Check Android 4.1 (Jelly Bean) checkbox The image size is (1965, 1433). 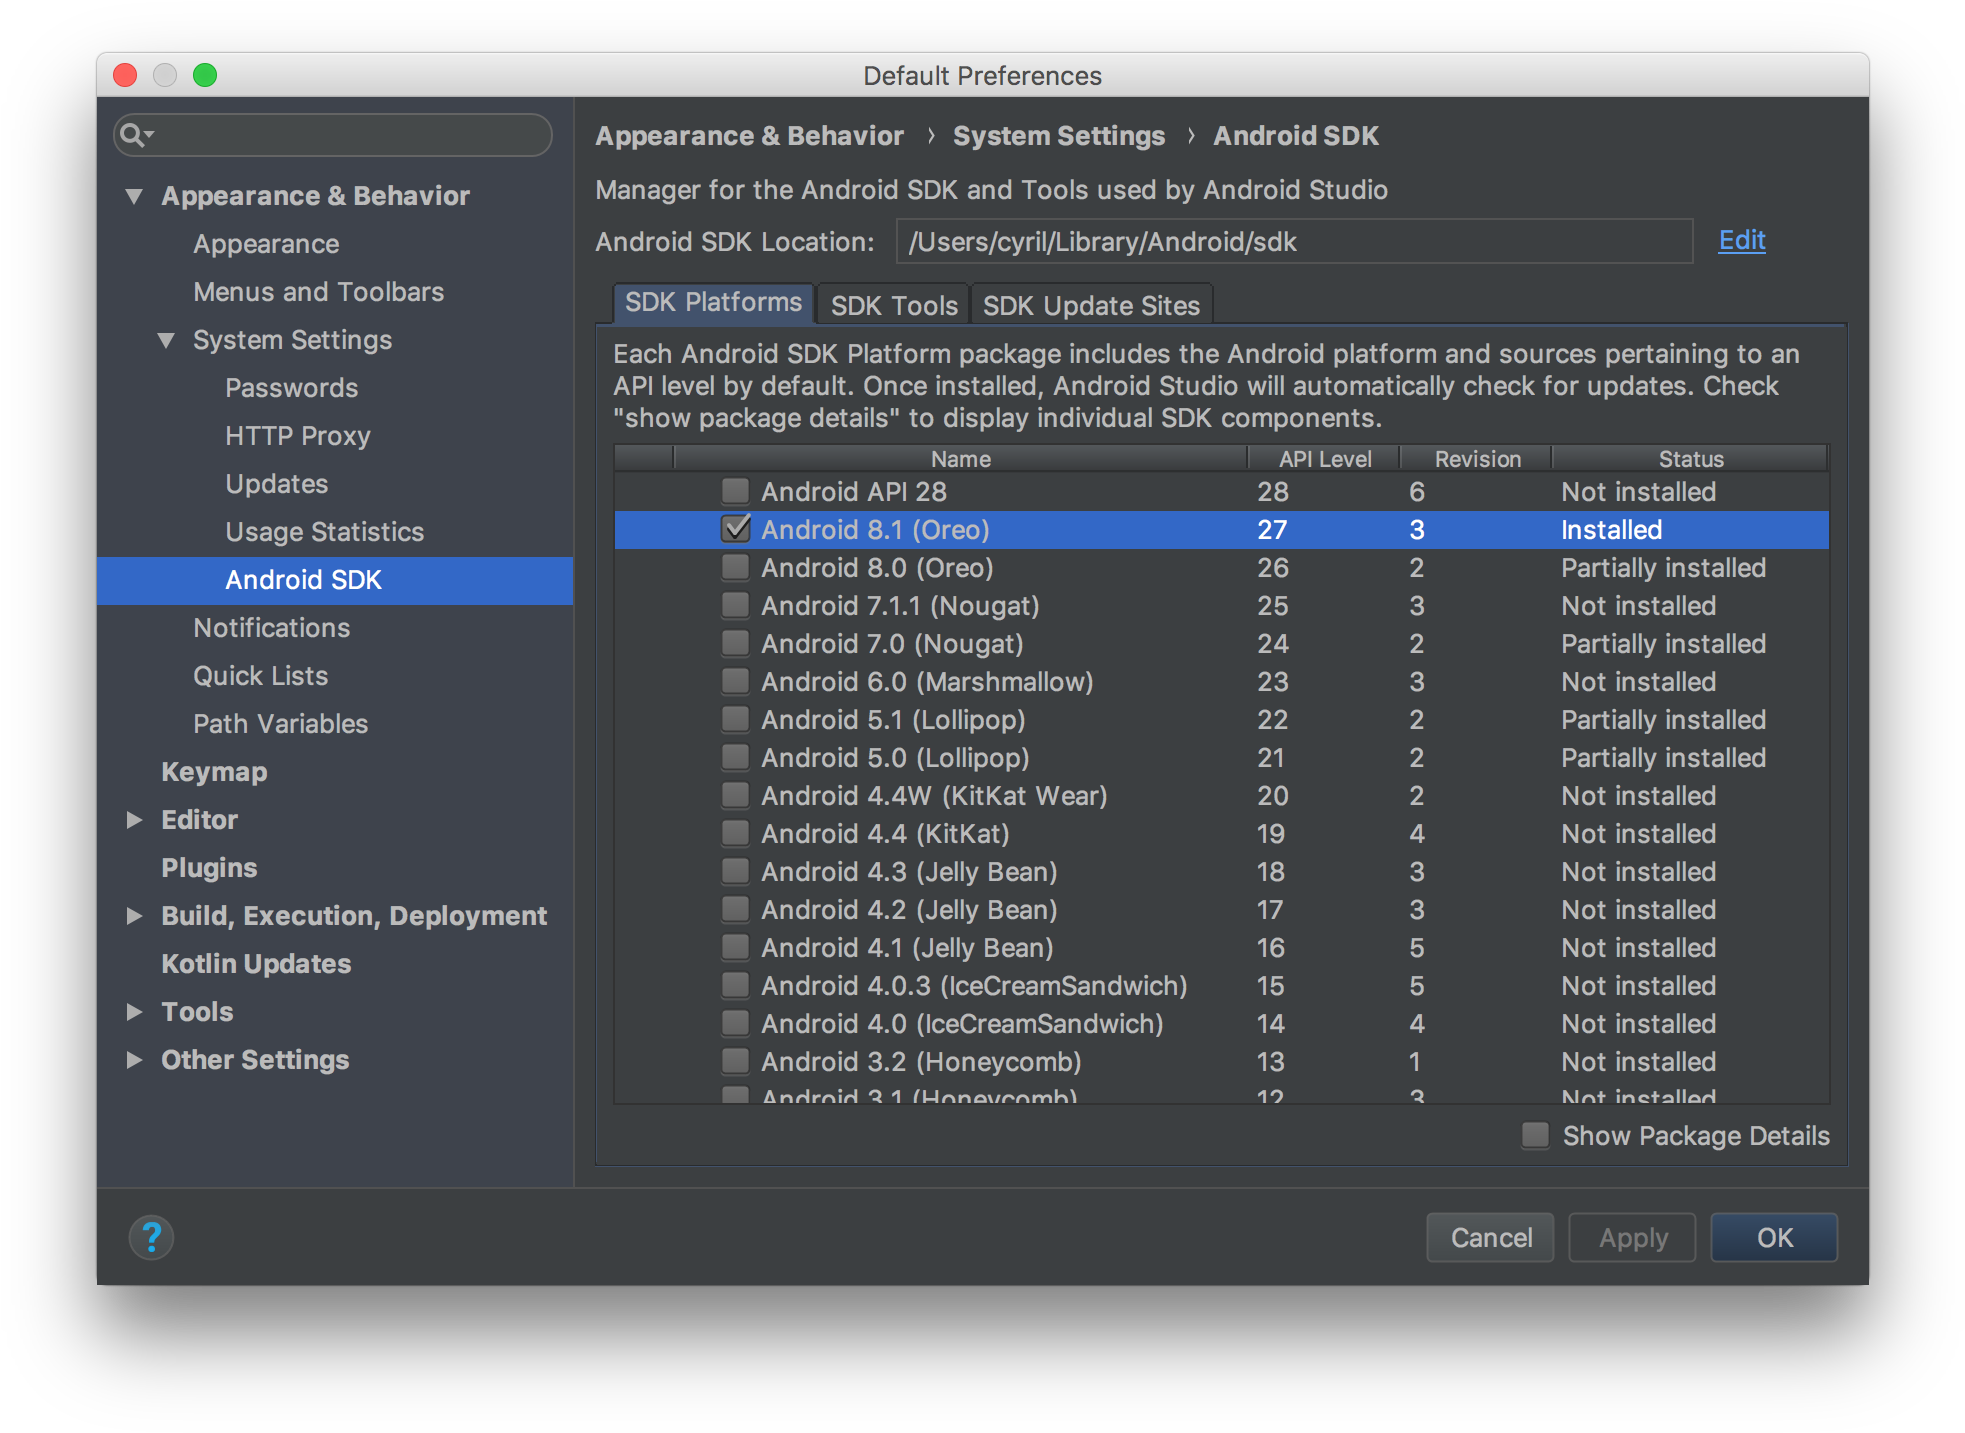click(735, 947)
